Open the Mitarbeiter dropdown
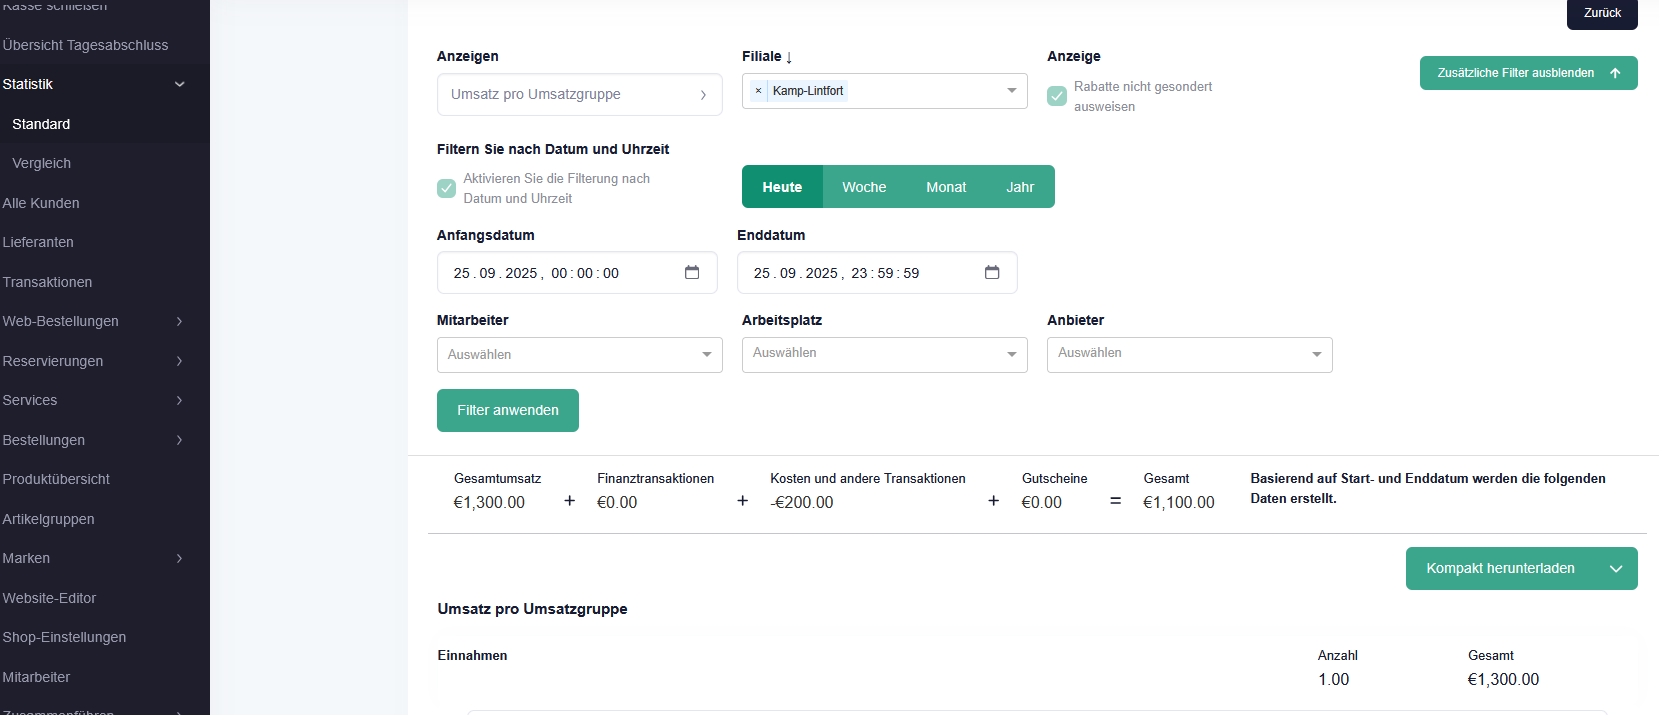This screenshot has width=1659, height=715. click(580, 355)
